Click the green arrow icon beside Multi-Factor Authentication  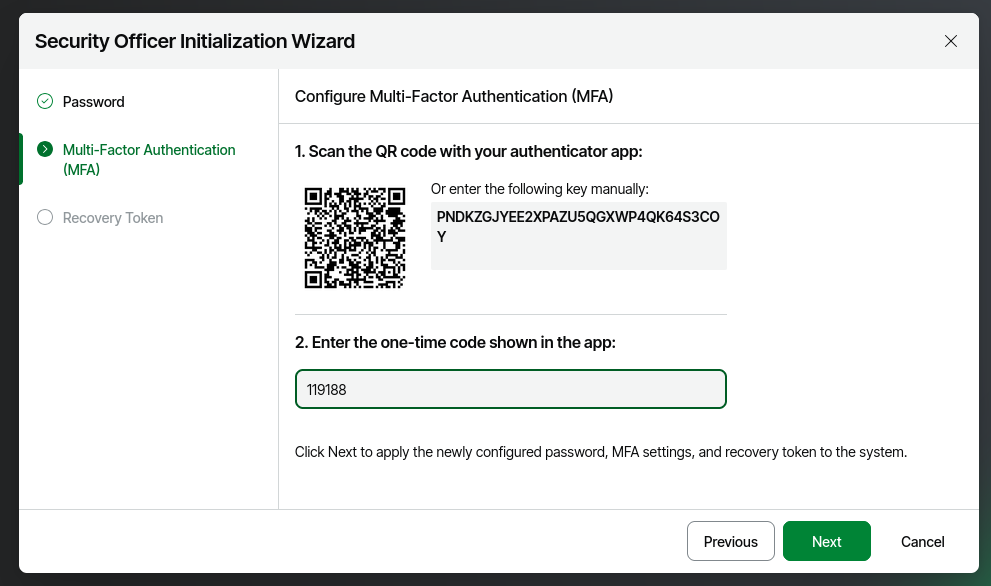[x=45, y=149]
